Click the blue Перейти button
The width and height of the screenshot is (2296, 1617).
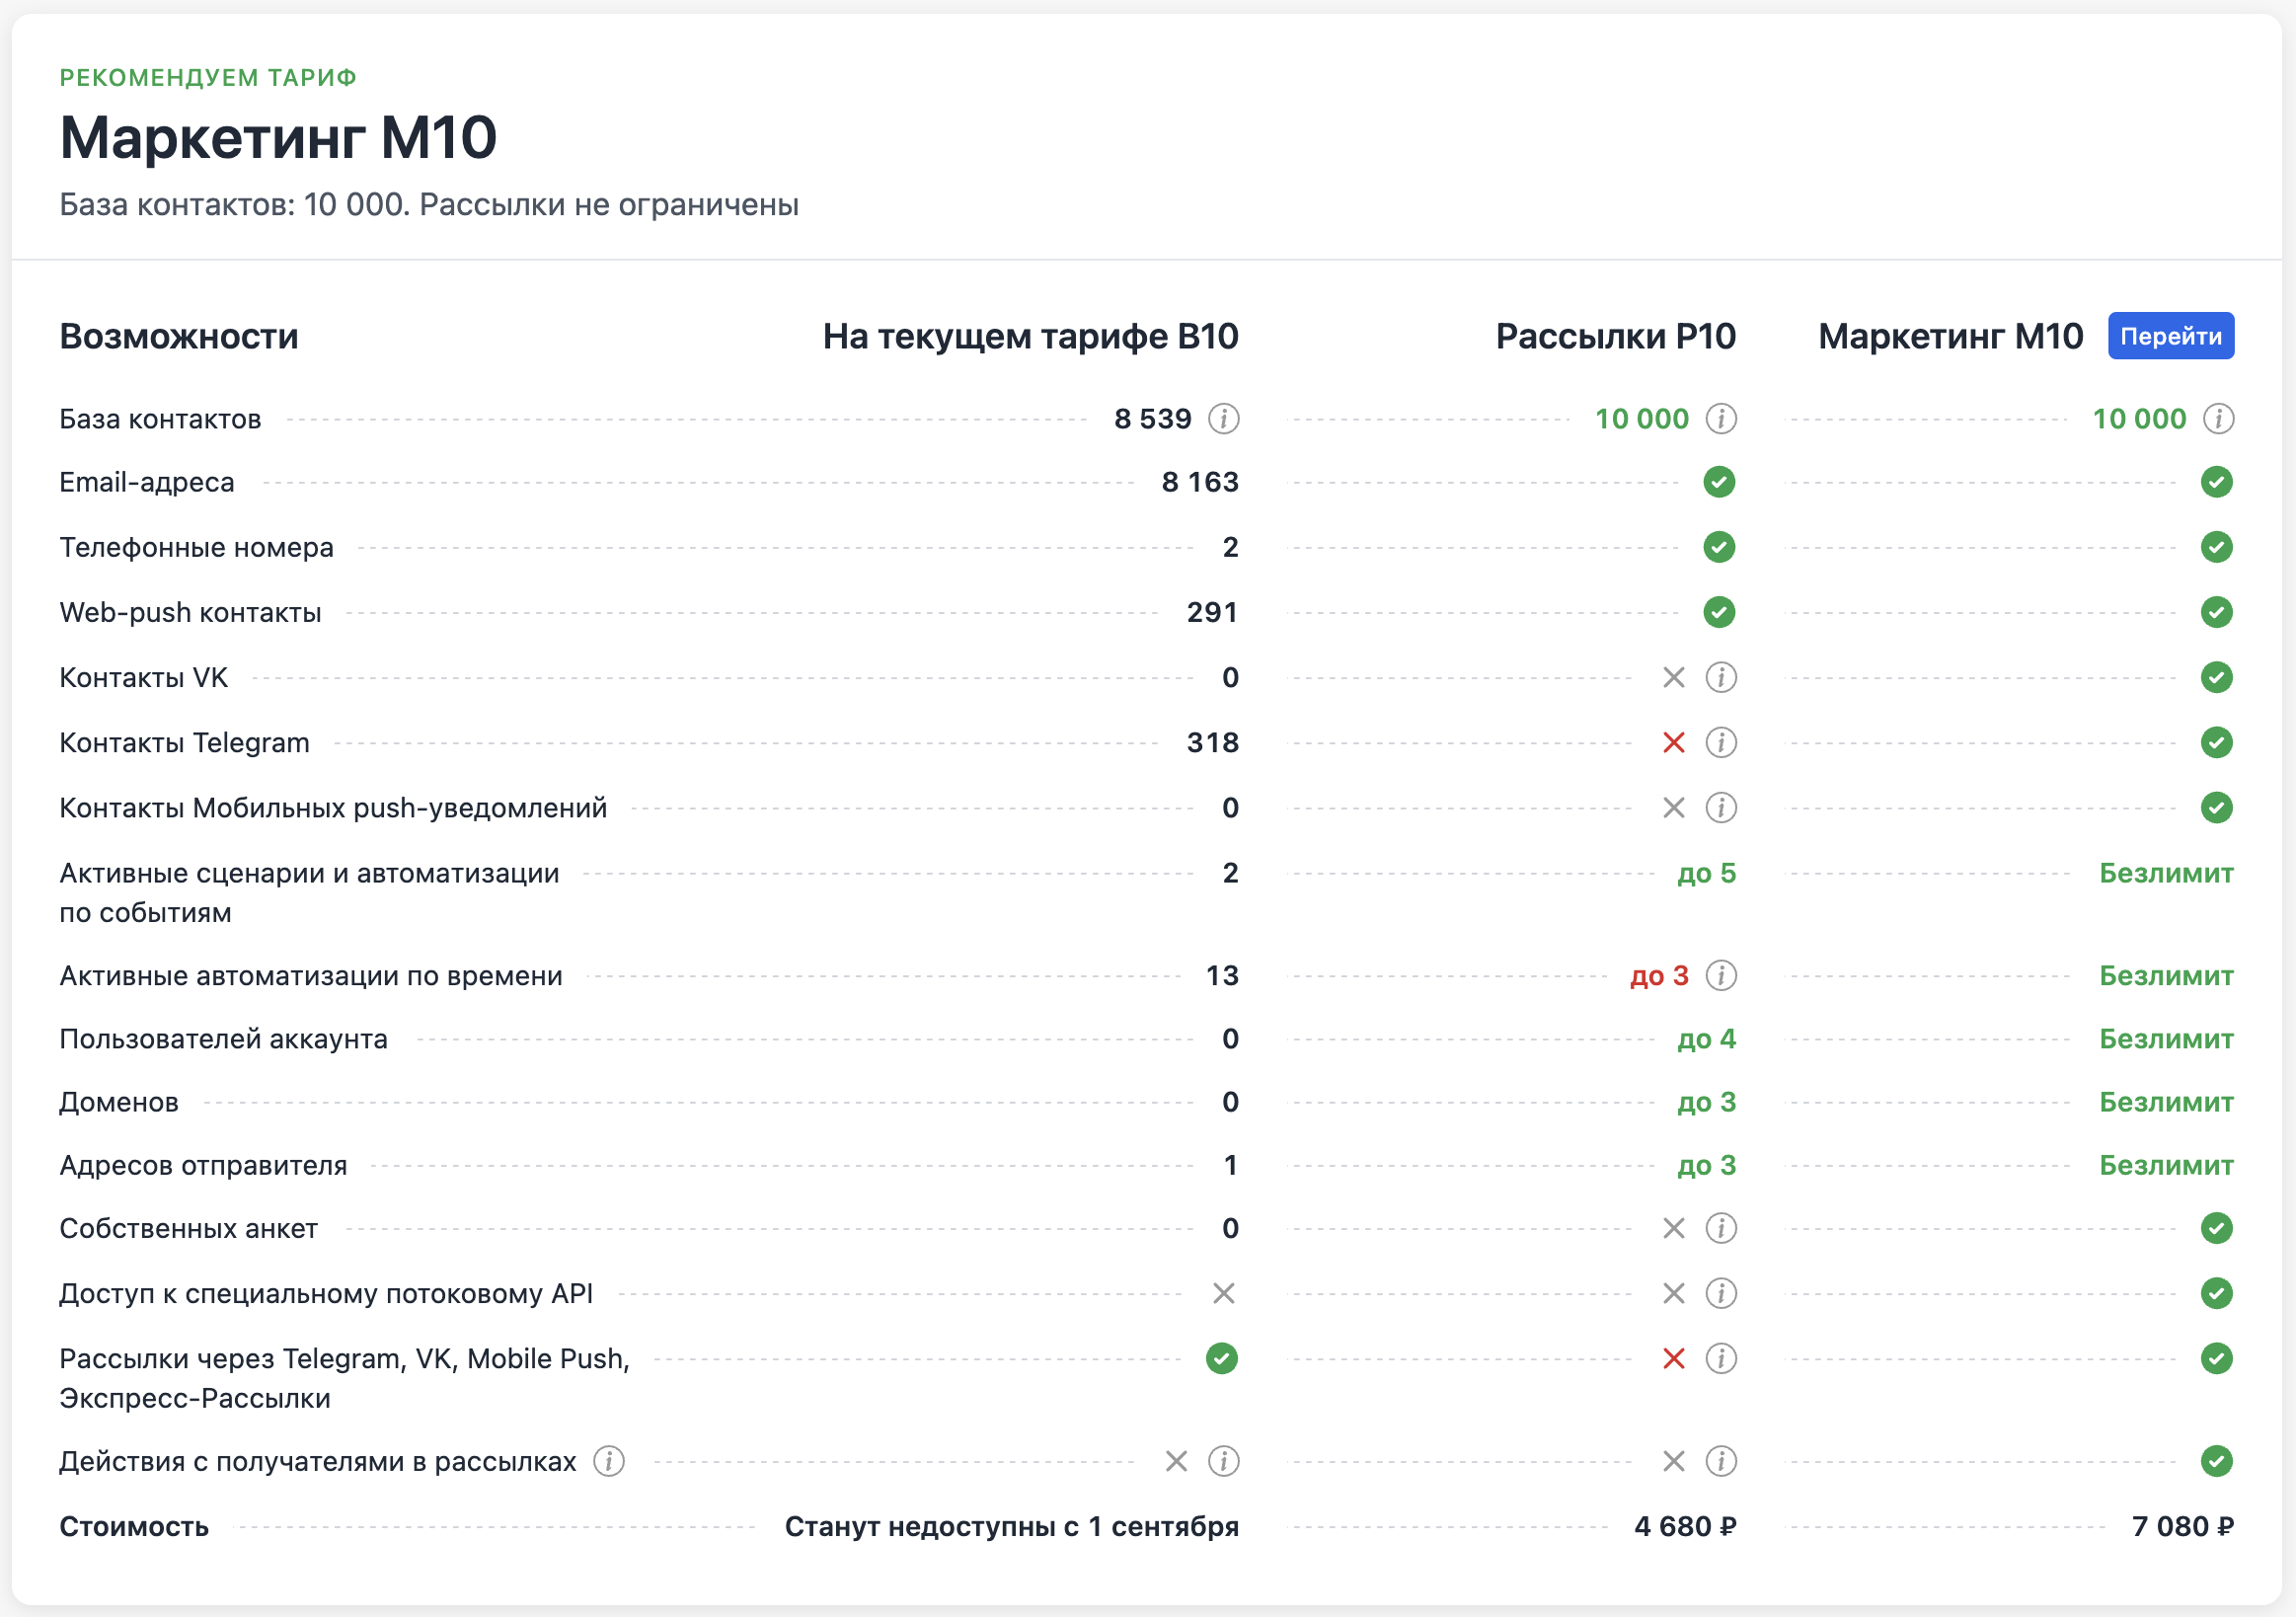click(2170, 336)
